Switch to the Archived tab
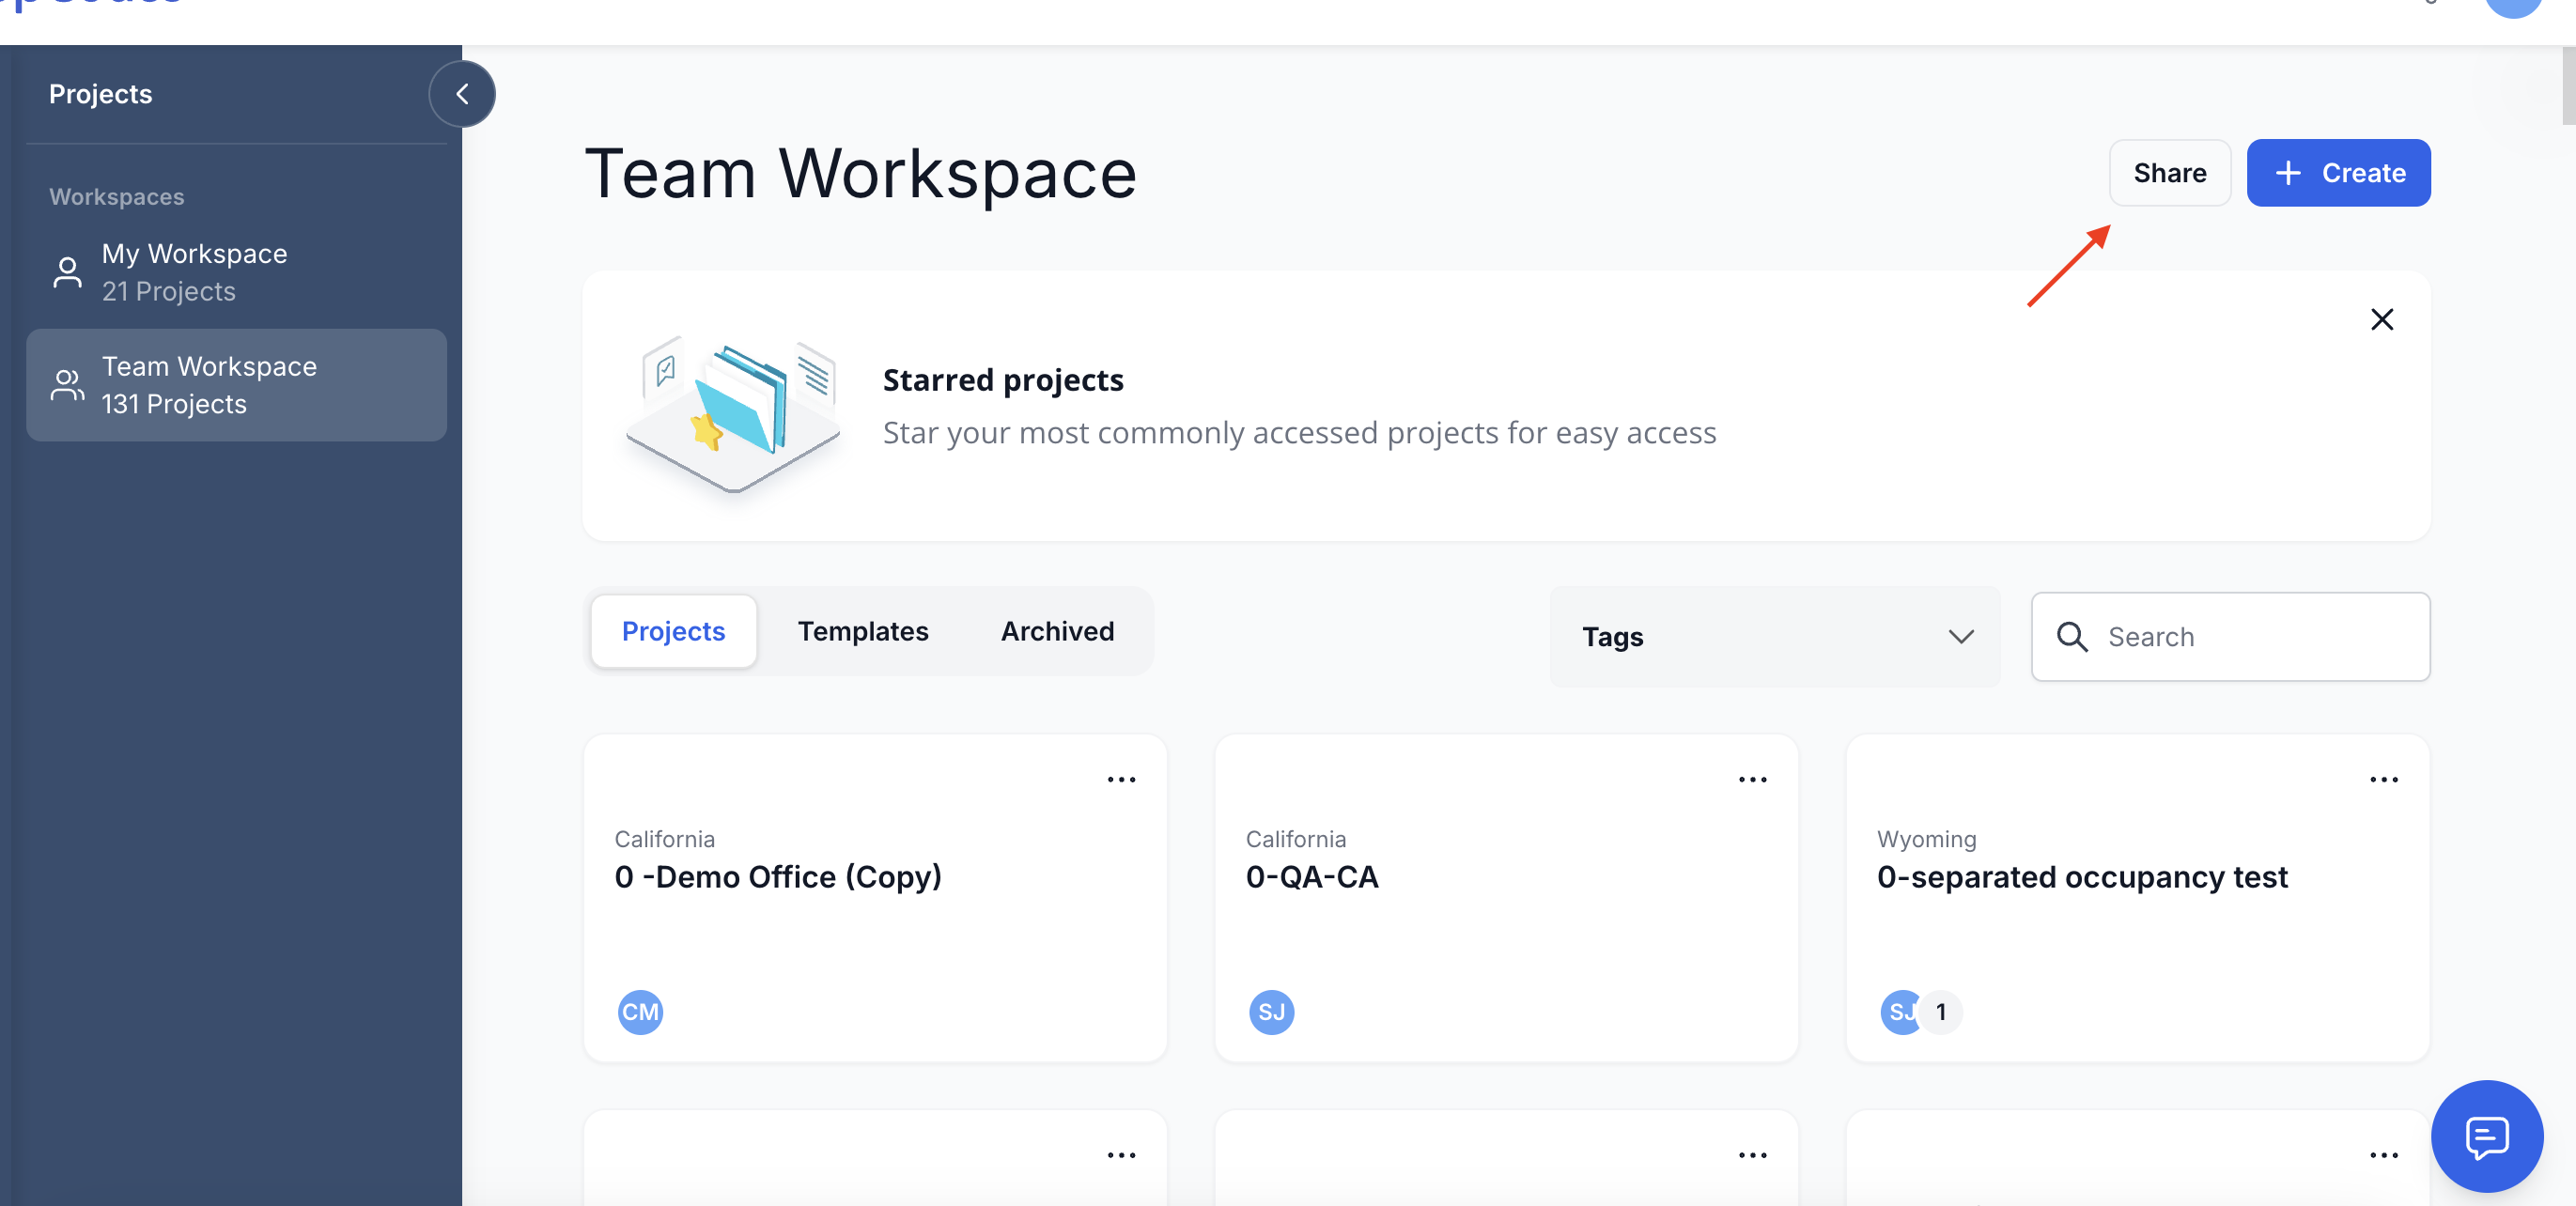 (1057, 631)
